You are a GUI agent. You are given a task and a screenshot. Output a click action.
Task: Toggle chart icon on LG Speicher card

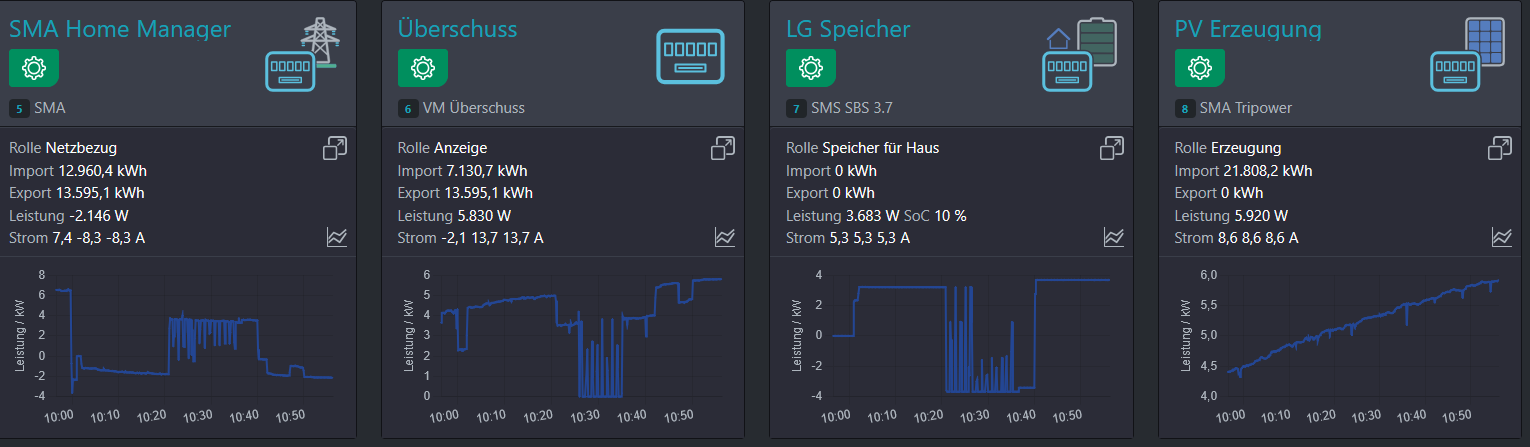pyautogui.click(x=1113, y=237)
